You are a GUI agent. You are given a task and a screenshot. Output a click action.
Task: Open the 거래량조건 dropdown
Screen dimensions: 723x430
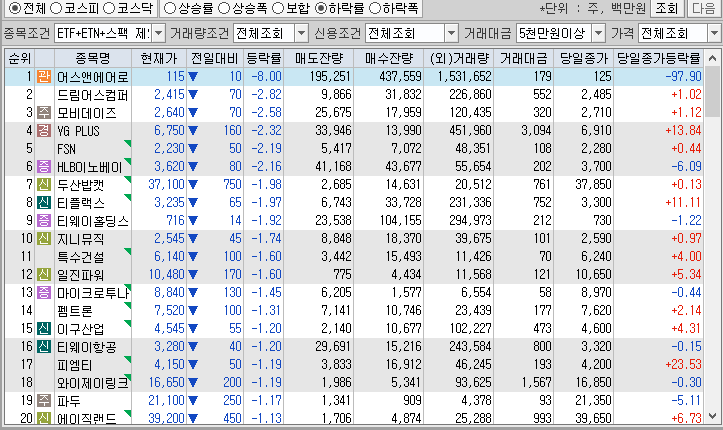[x=301, y=33]
